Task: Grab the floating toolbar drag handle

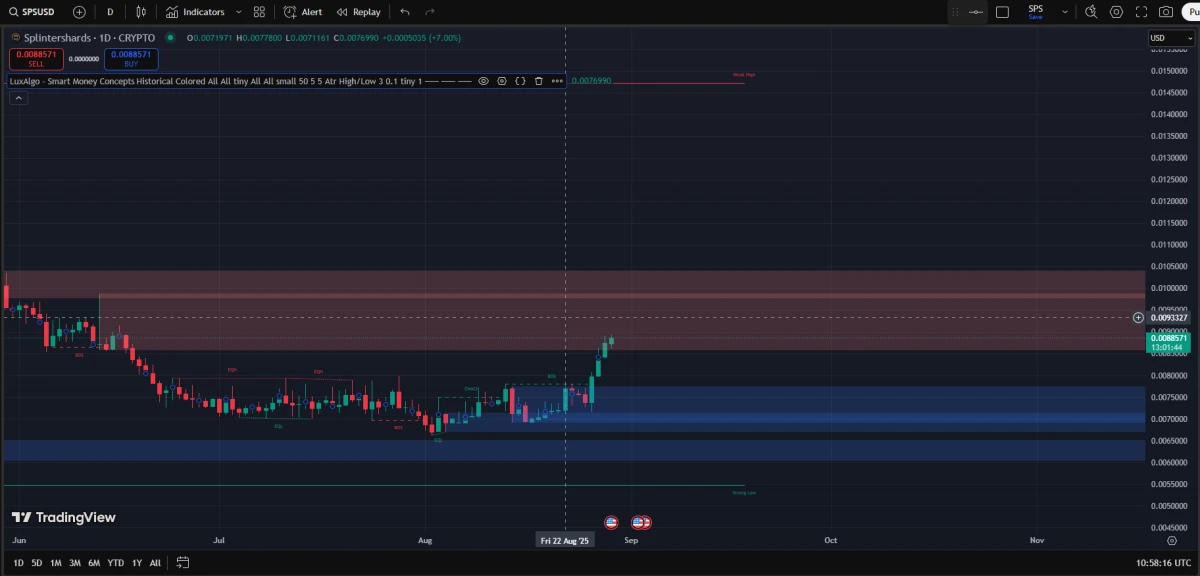Action: click(x=954, y=12)
